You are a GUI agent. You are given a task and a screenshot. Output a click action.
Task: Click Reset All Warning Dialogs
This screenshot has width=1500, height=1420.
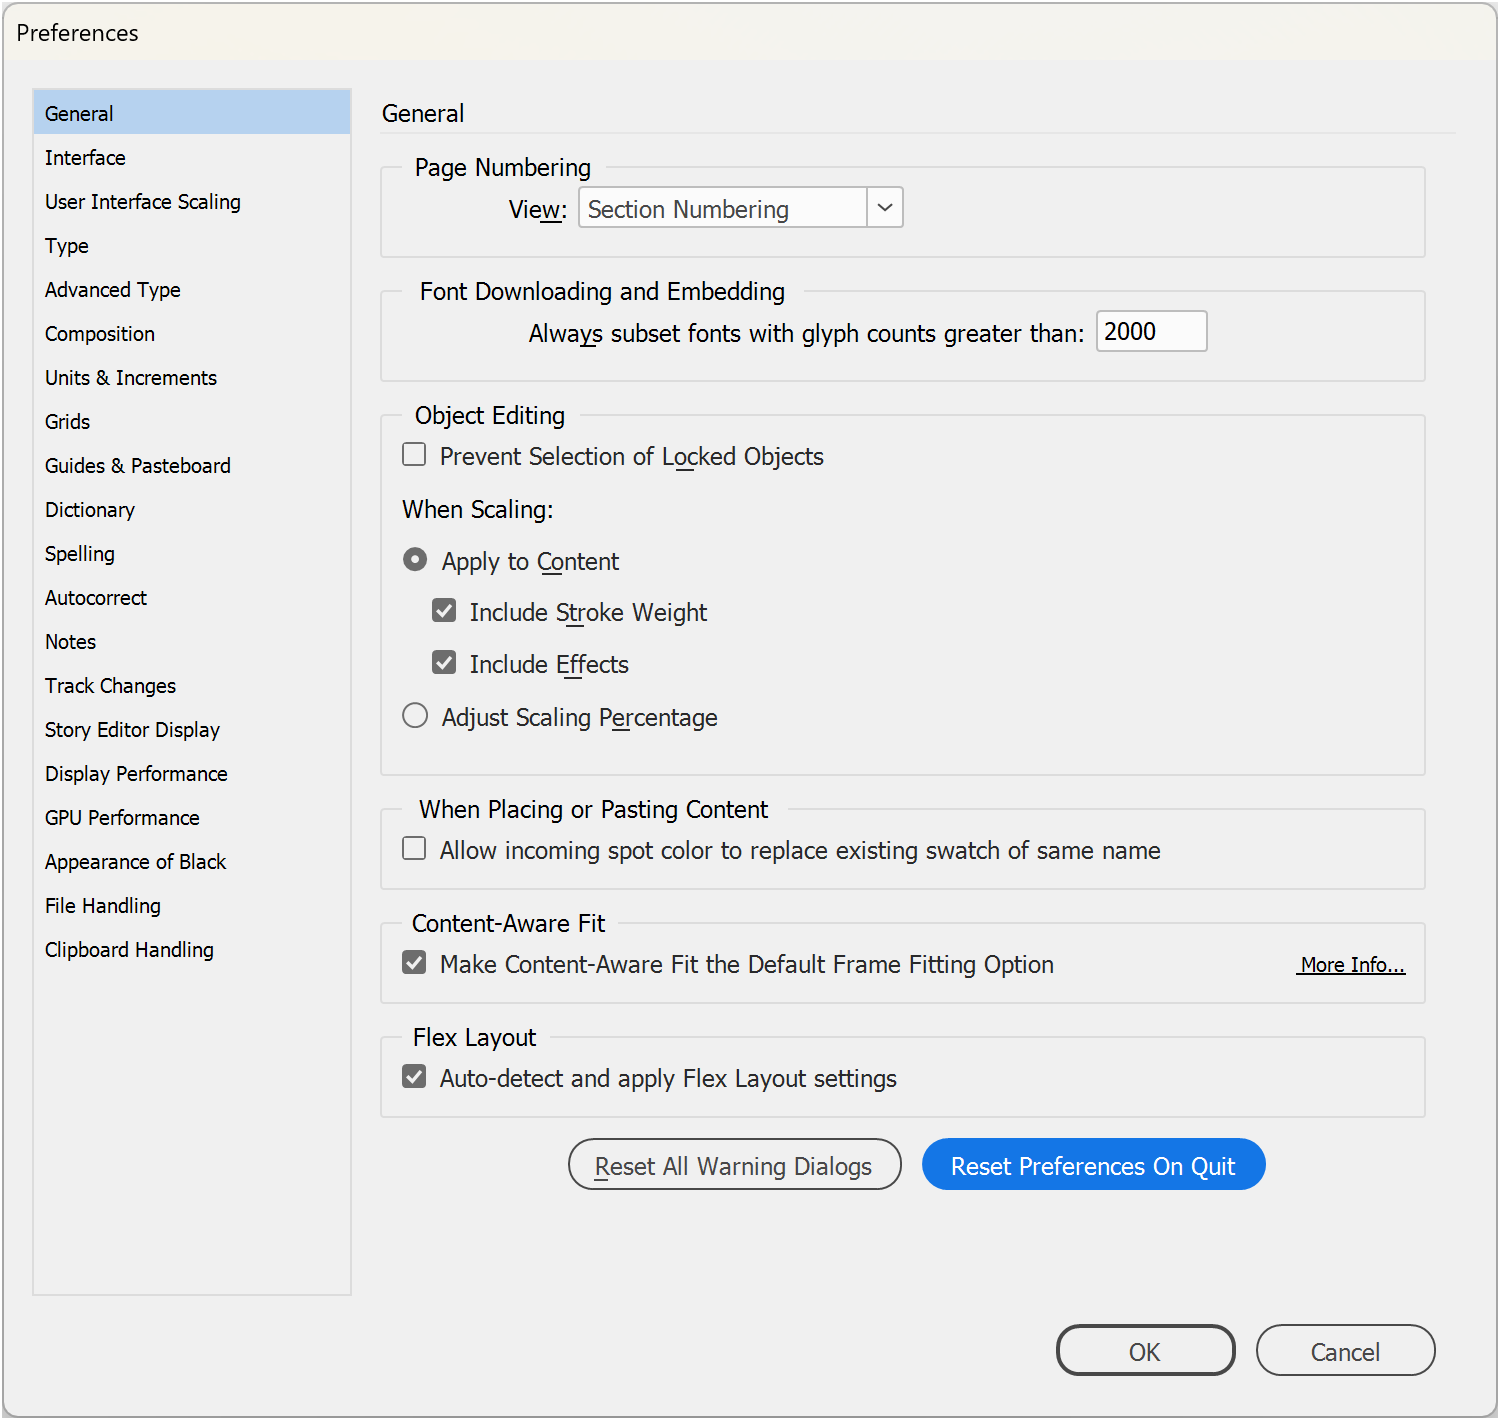pos(734,1165)
